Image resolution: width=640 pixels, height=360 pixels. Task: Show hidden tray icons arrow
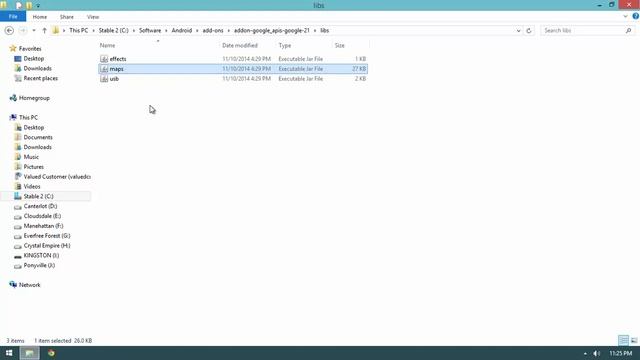585,353
